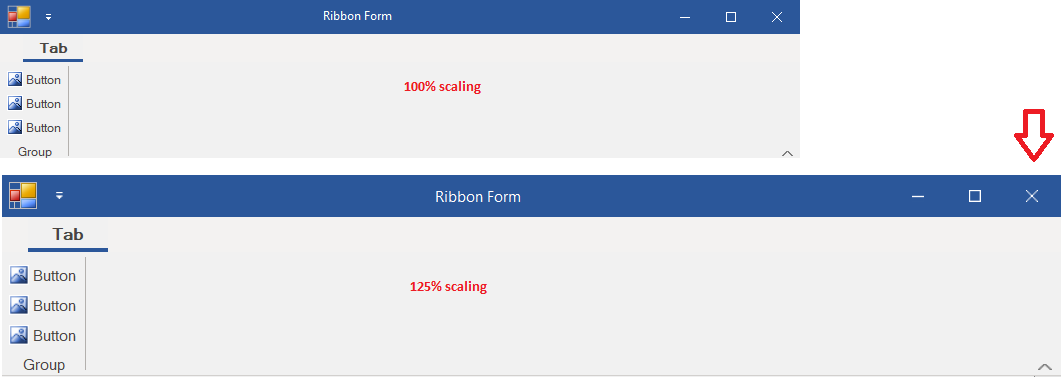The width and height of the screenshot is (1062, 377).
Task: Minimize the 100% scaling Ribbon Form
Action: (x=685, y=17)
